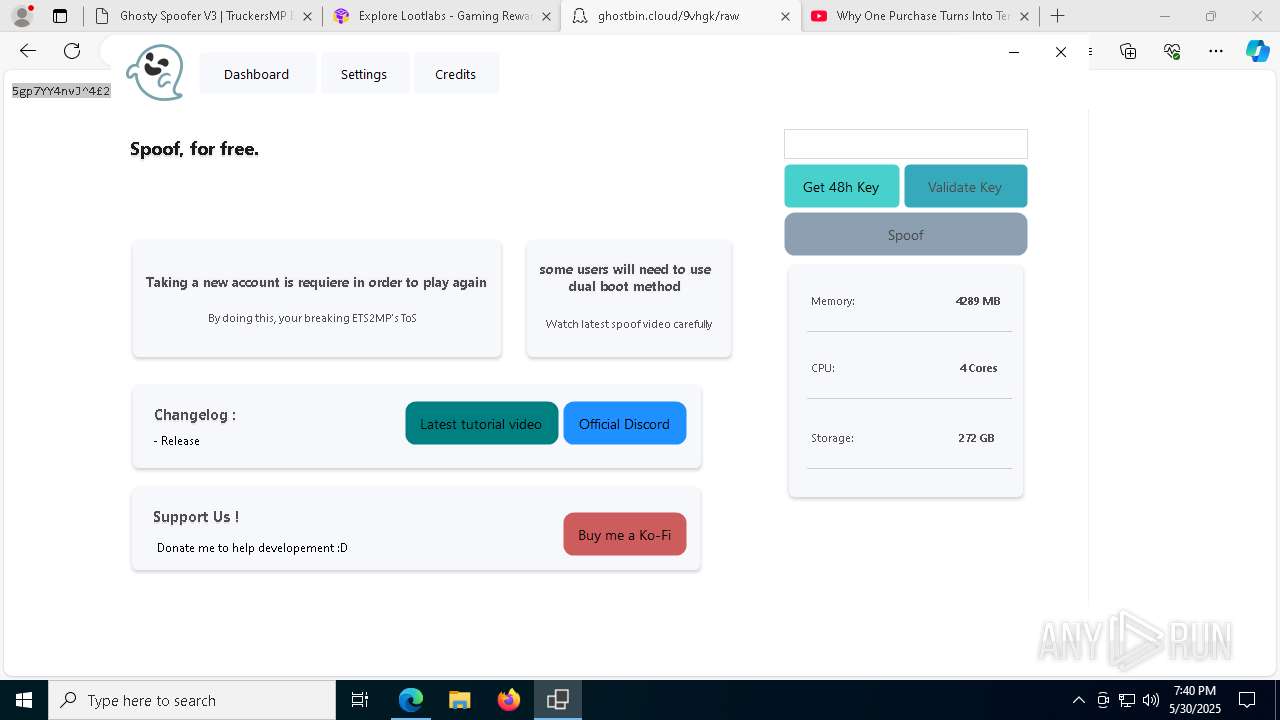This screenshot has height=720, width=1280.
Task: Open the Credits tab
Action: point(455,74)
